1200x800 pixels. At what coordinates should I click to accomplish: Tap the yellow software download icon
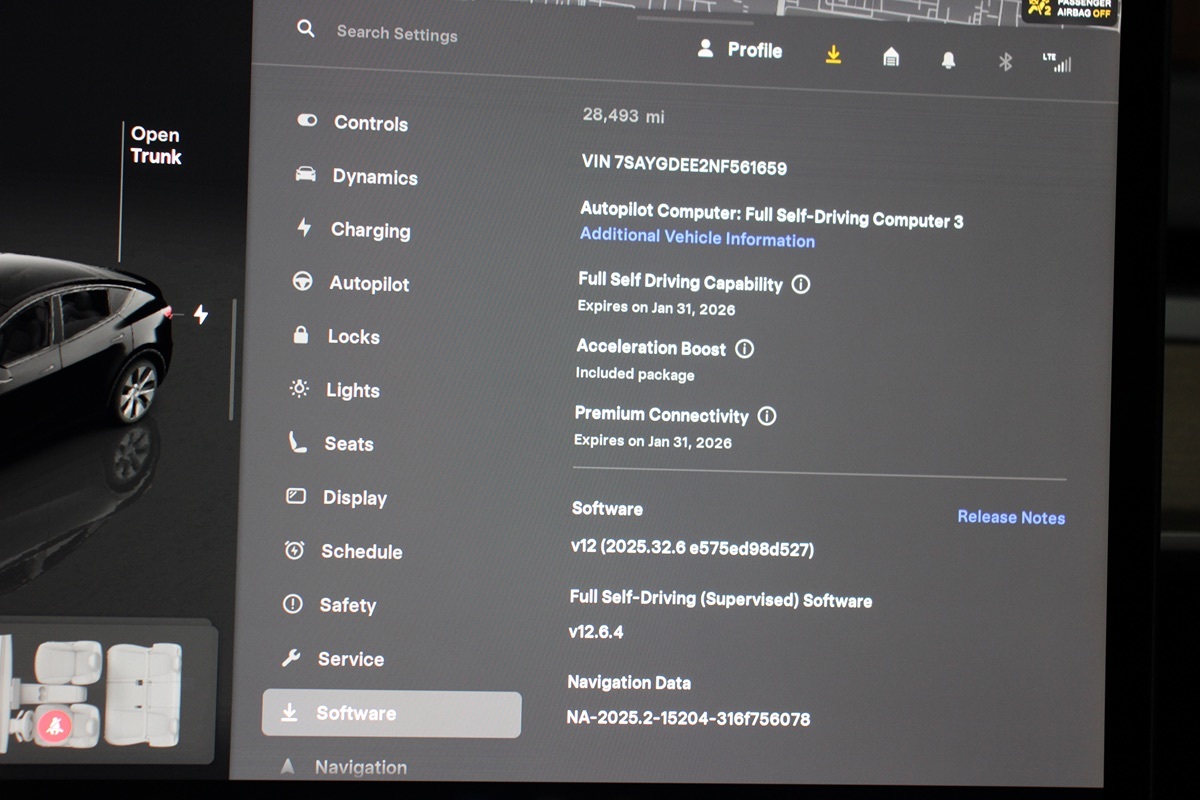point(833,56)
